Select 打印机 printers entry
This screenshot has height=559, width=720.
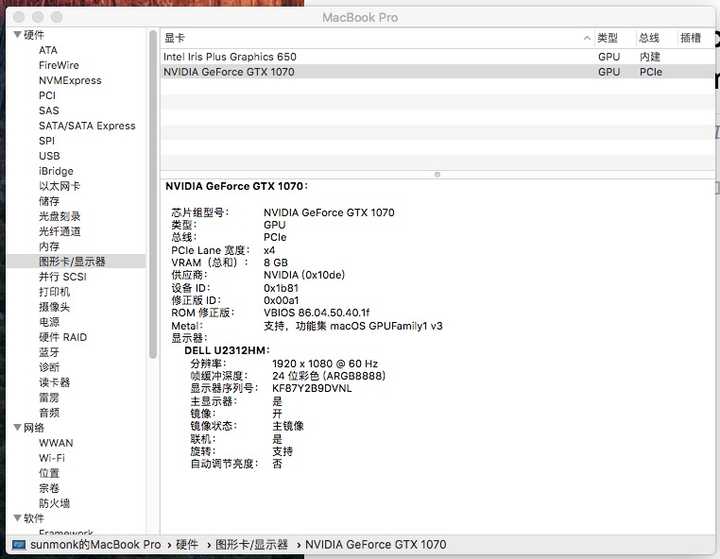point(54,292)
